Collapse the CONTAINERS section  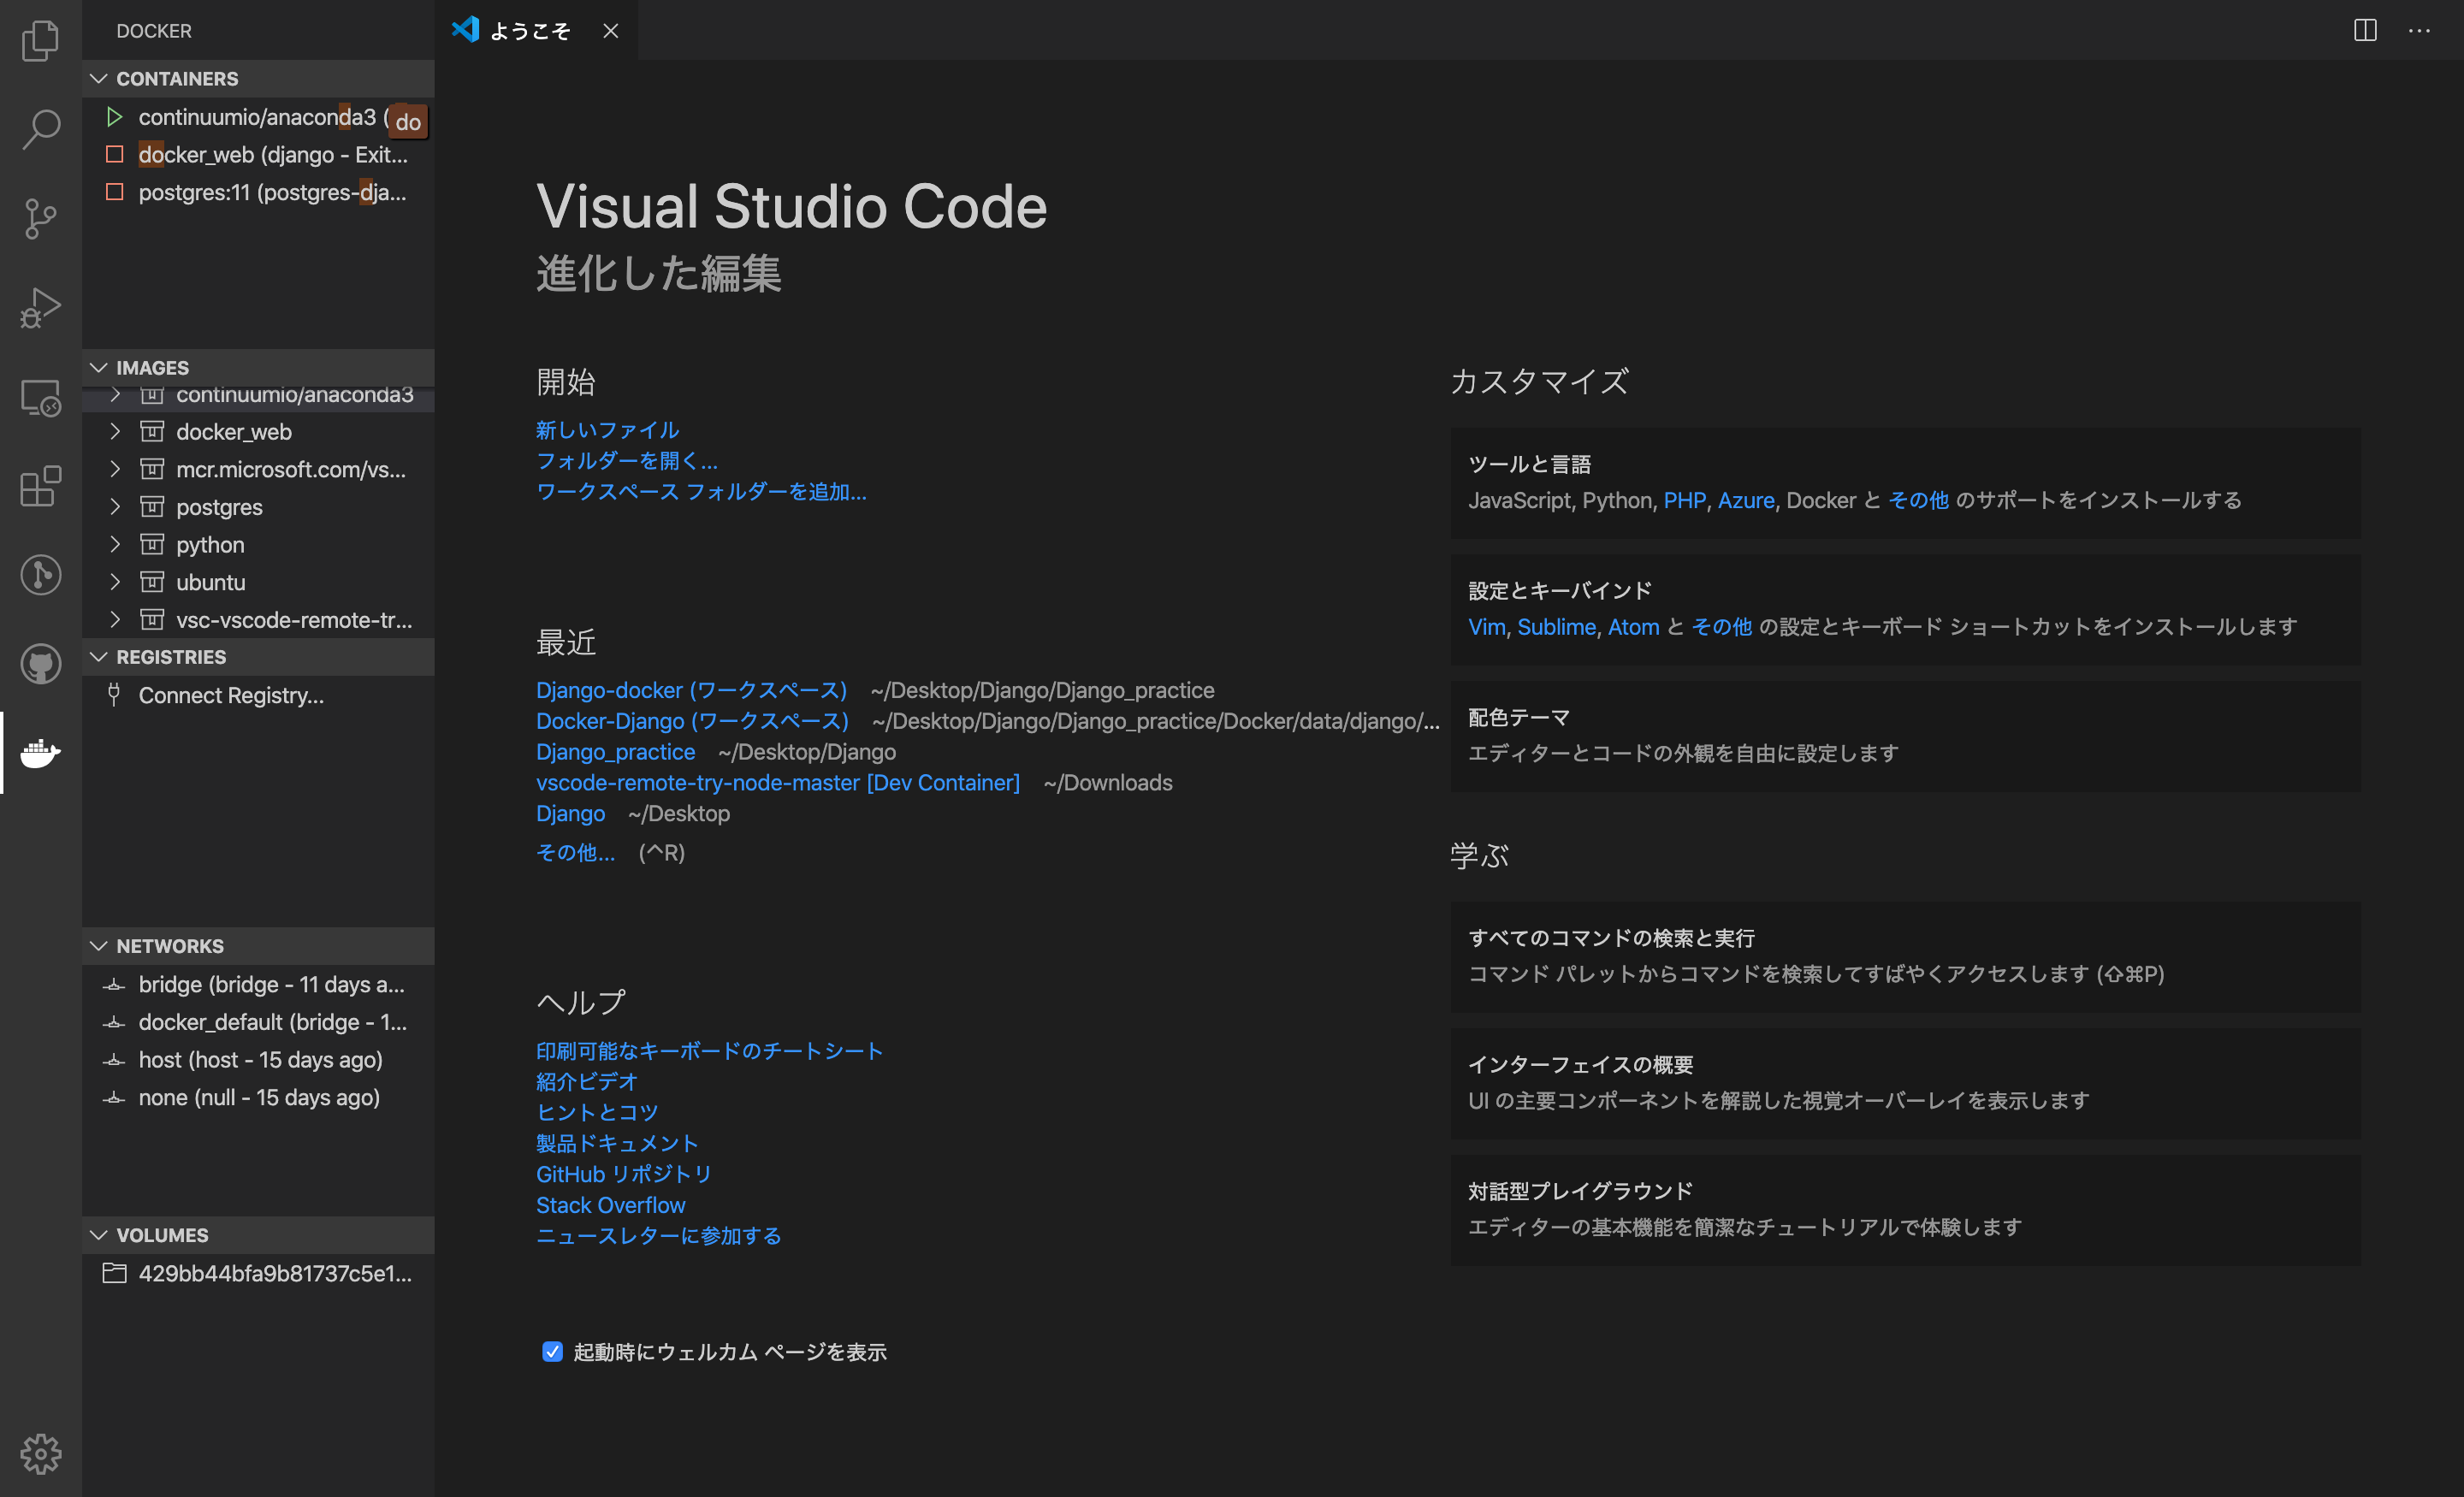pos(98,78)
